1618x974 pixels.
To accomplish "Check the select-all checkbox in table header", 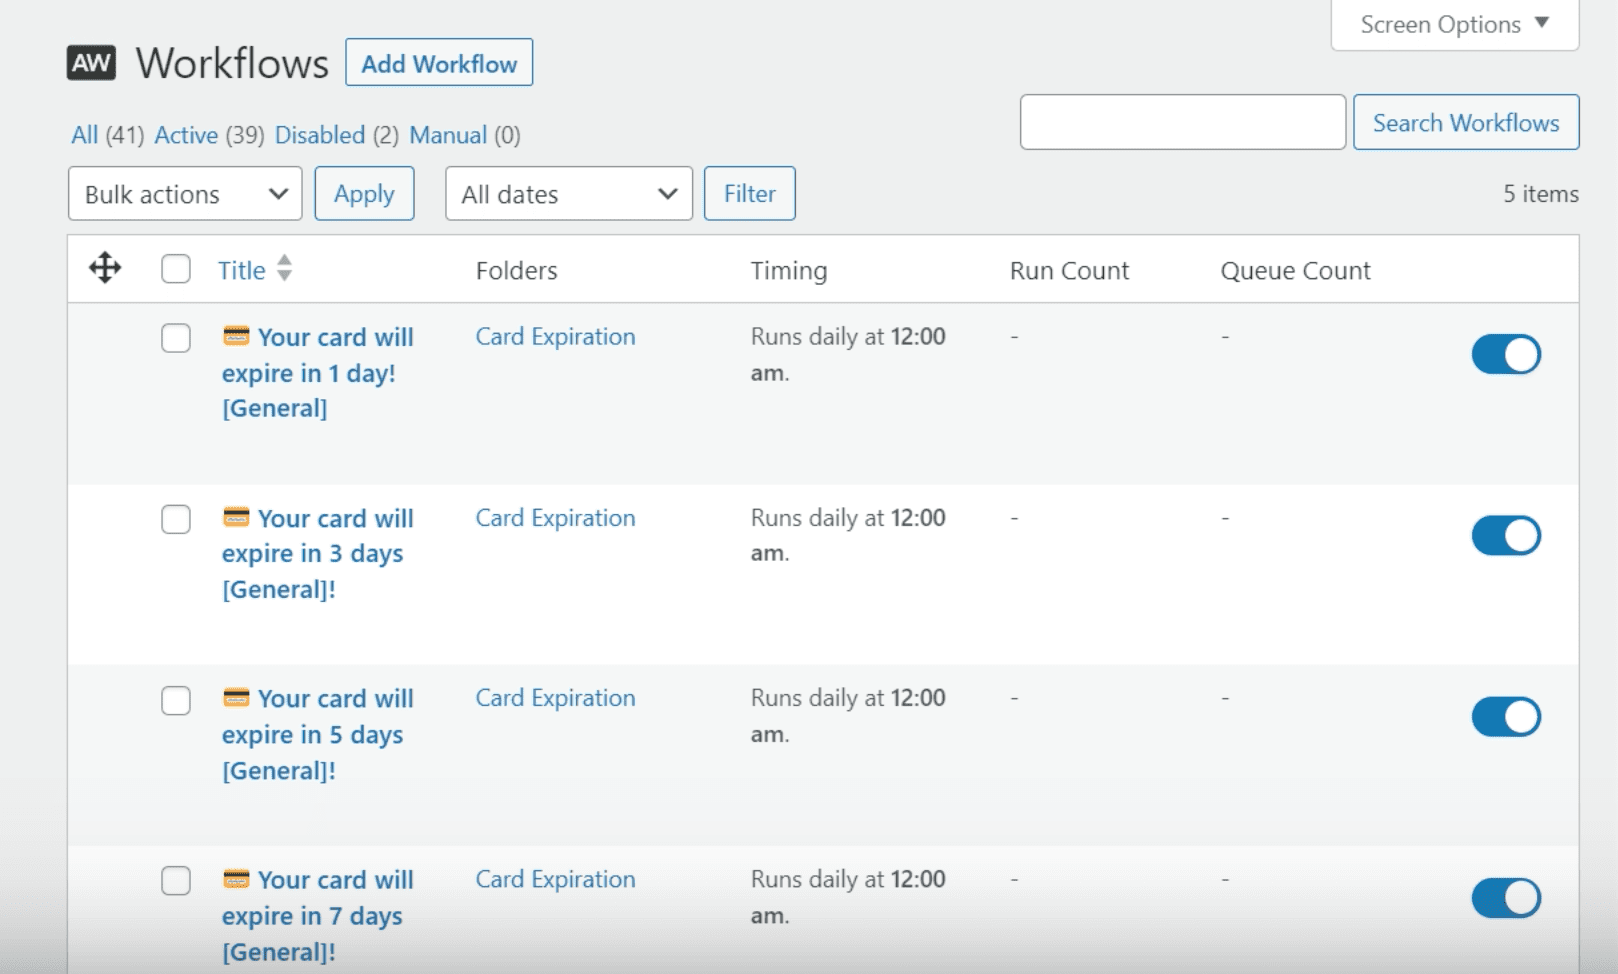I will (176, 269).
